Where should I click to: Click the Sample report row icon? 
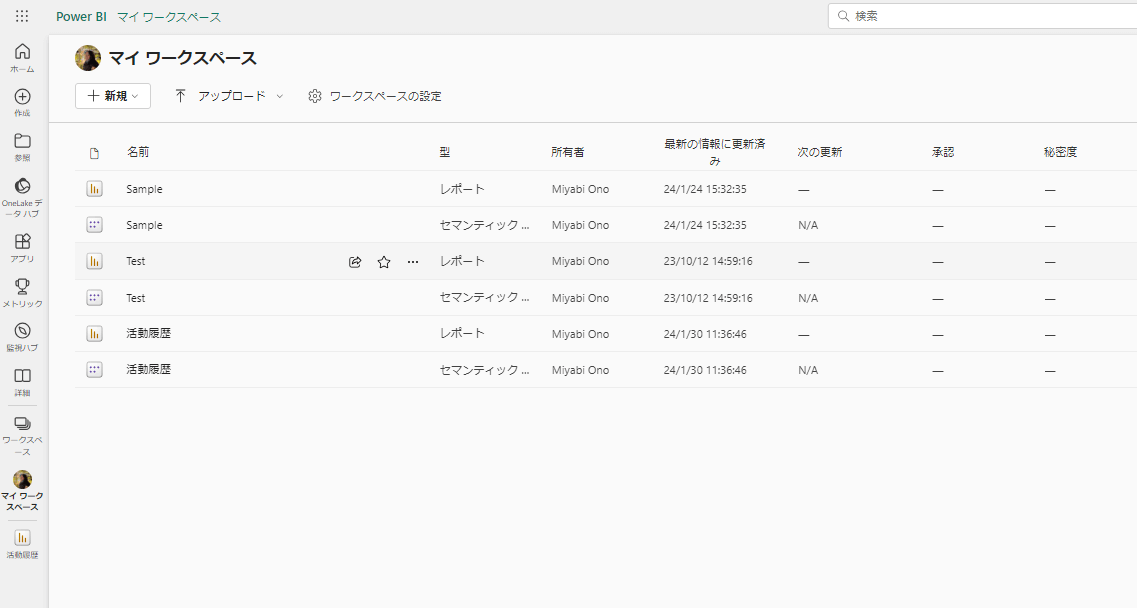click(94, 189)
